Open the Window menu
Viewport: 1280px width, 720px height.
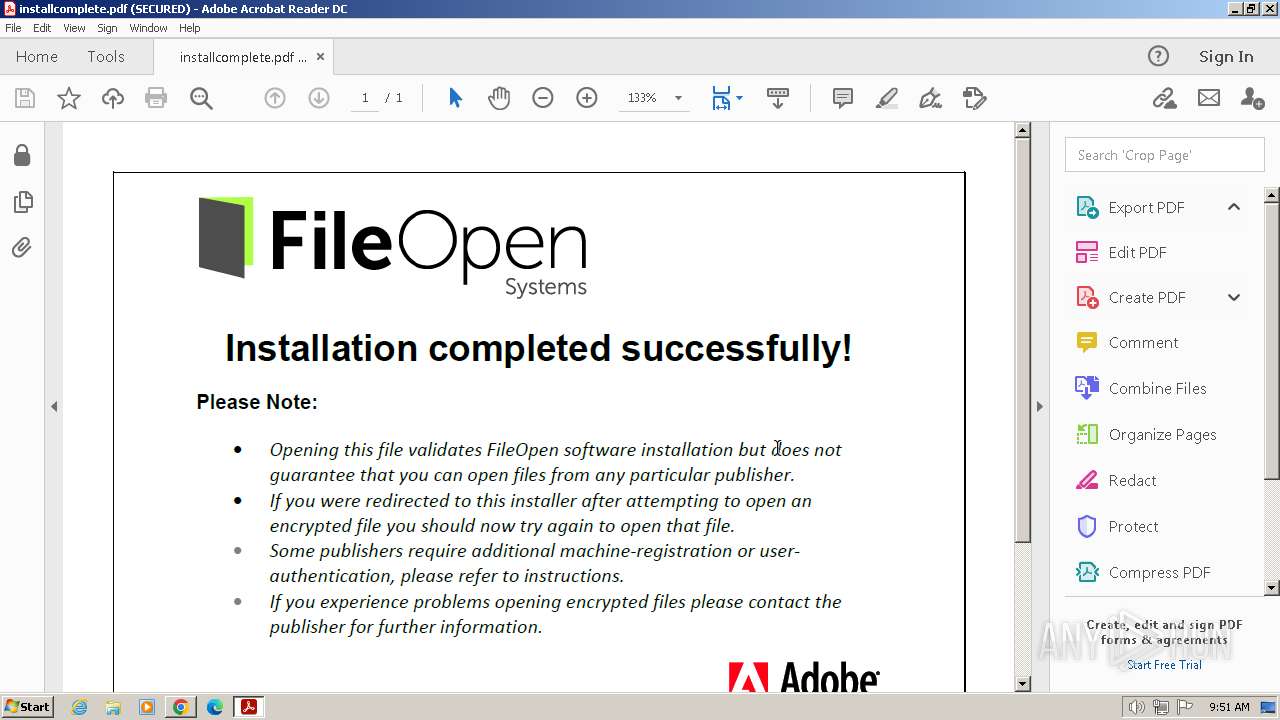point(148,28)
